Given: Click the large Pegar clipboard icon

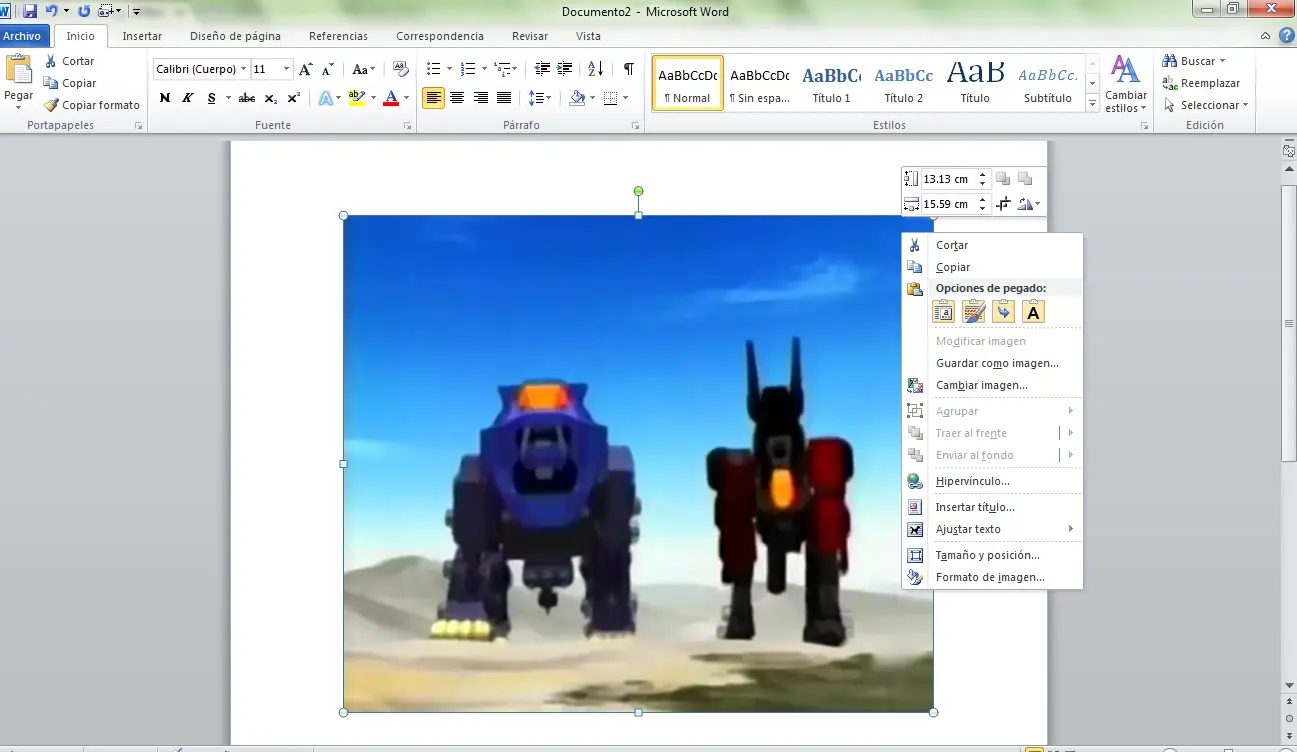Looking at the screenshot, I should pos(19,71).
